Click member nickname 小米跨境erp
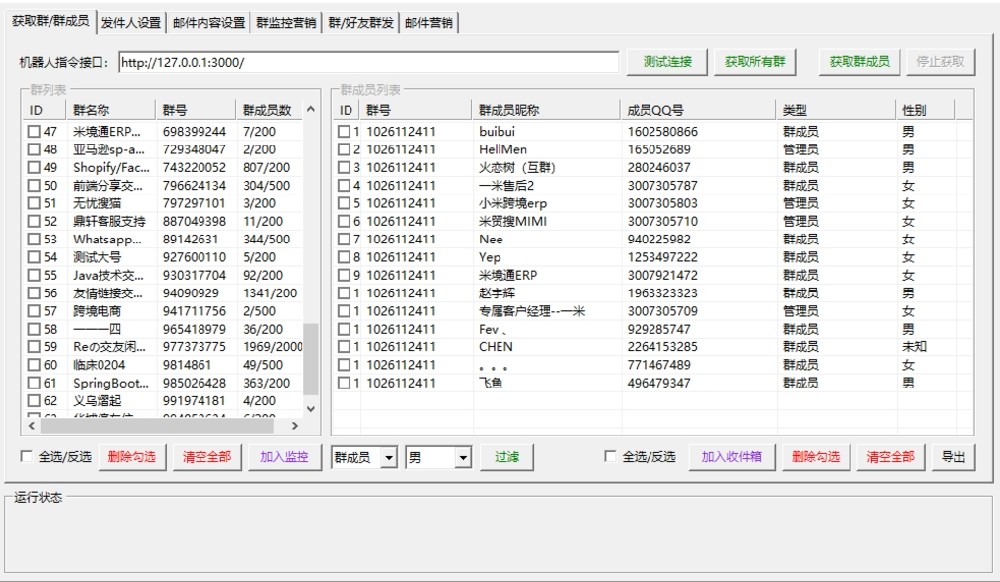This screenshot has height=582, width=1000. pyautogui.click(x=513, y=203)
